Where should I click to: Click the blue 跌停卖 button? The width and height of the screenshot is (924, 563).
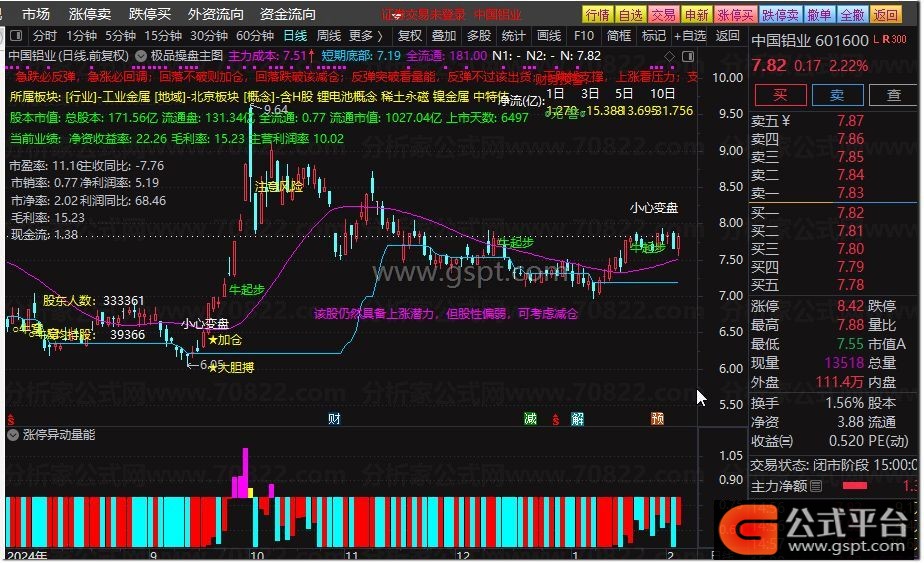(780, 14)
